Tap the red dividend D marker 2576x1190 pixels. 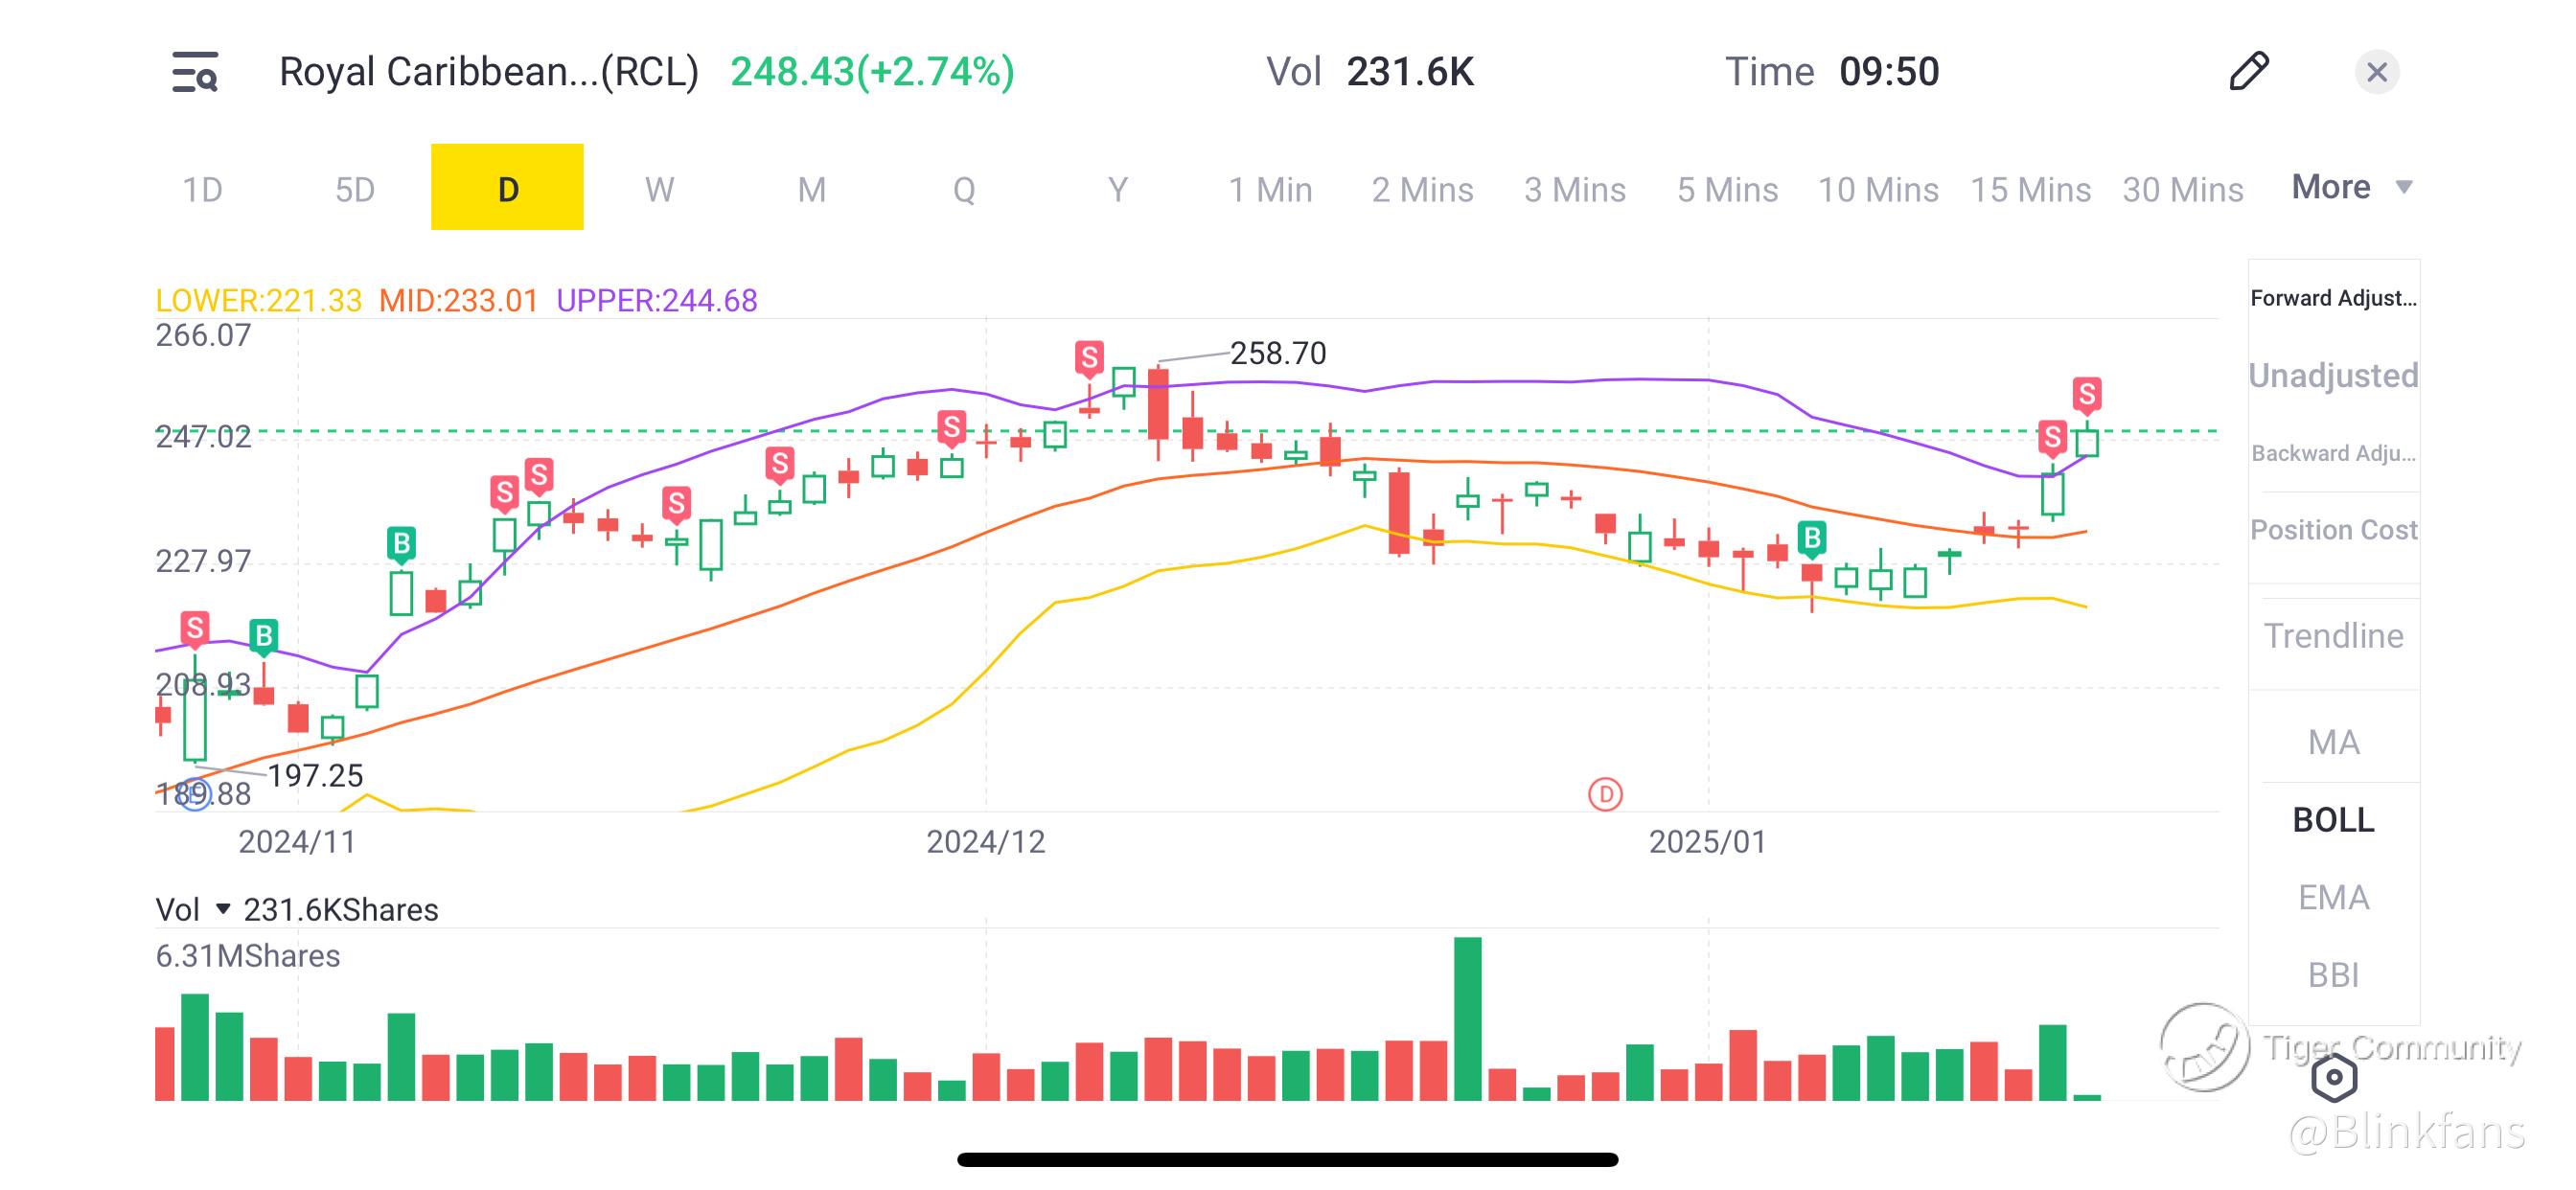(1605, 795)
